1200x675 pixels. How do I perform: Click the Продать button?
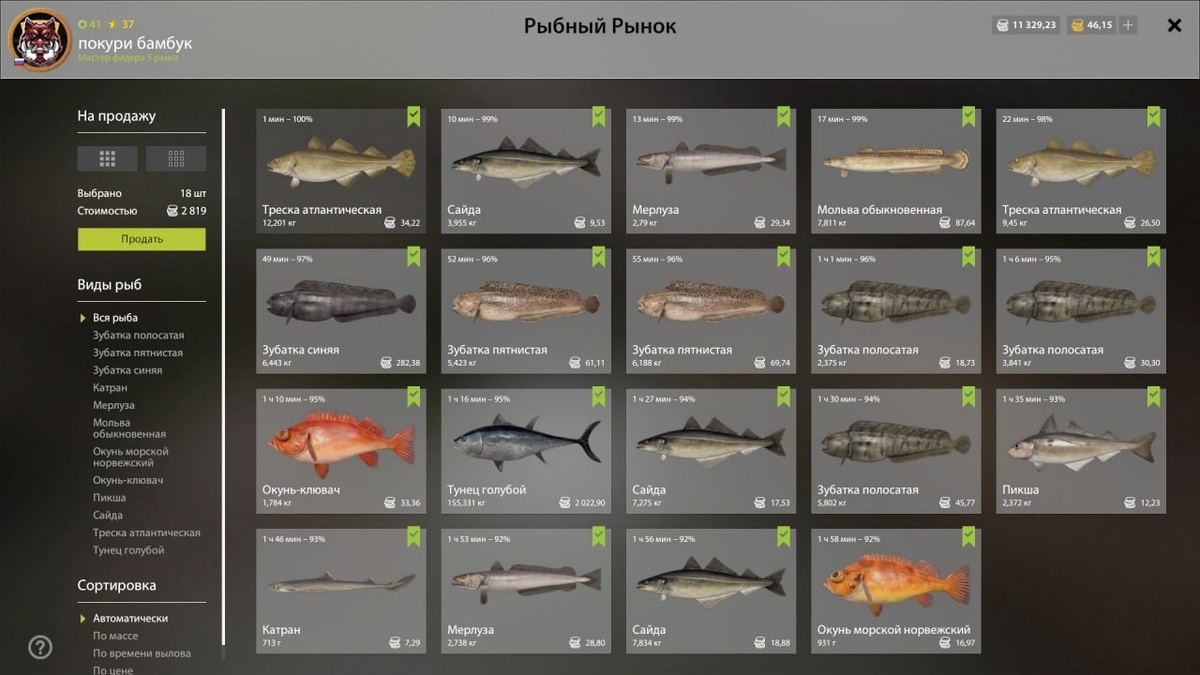pyautogui.click(x=142, y=239)
